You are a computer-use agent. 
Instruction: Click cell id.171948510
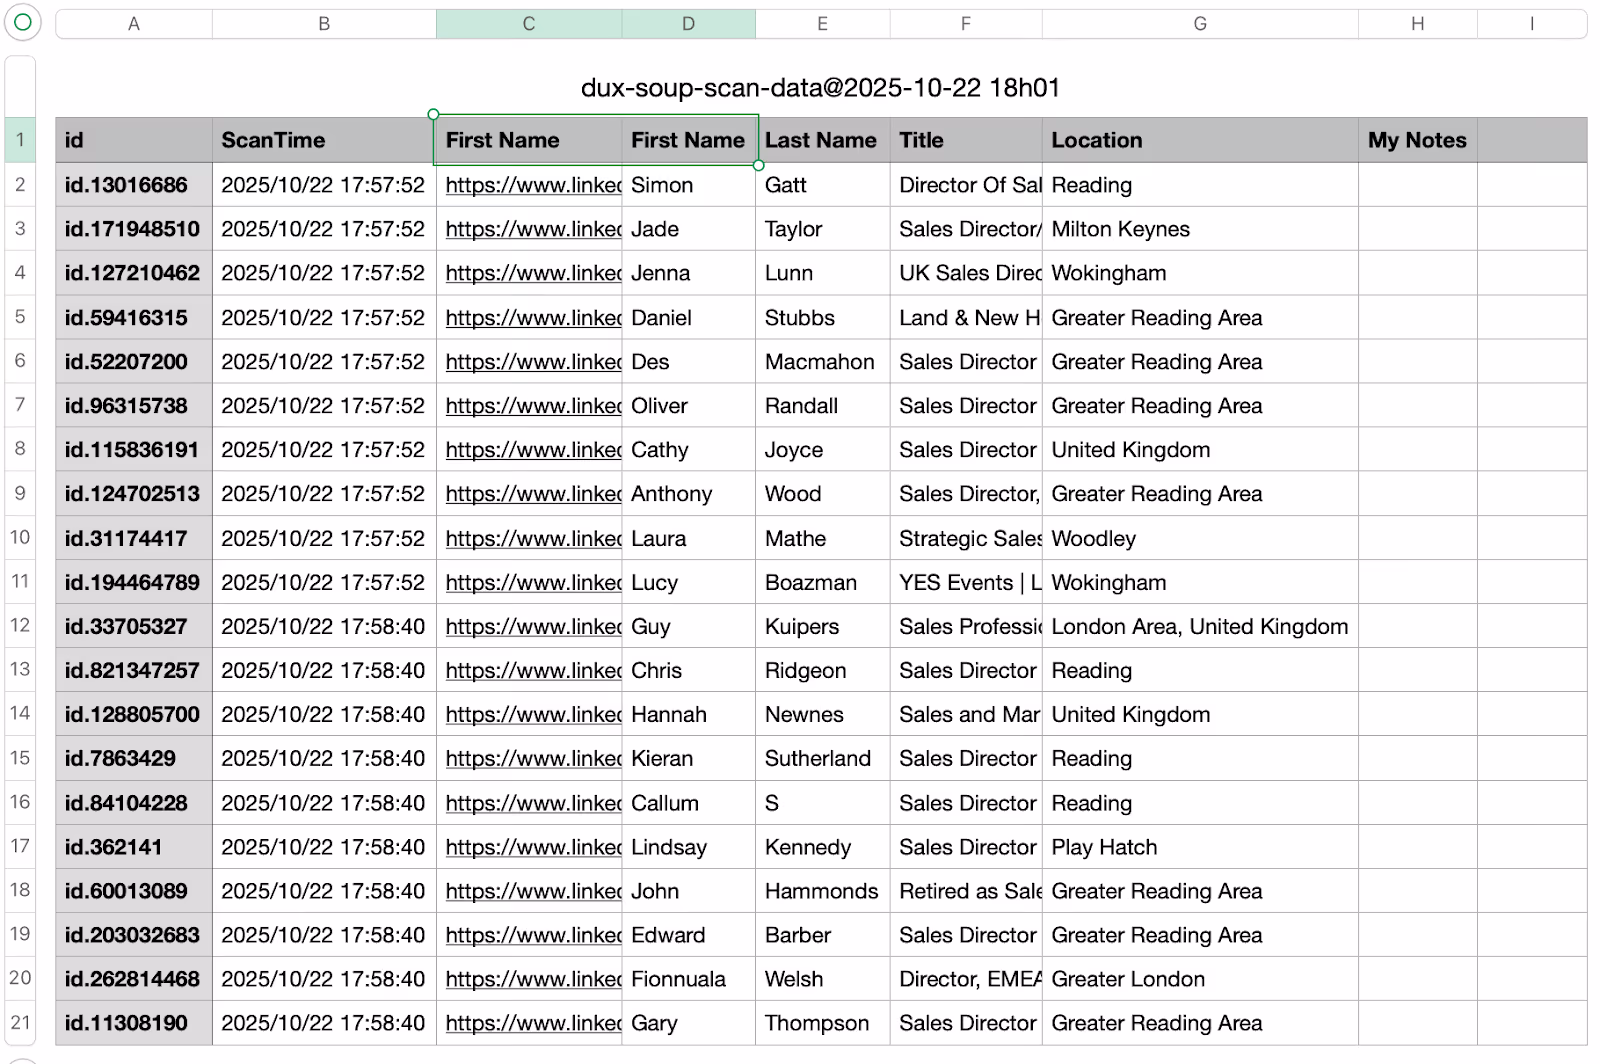click(134, 229)
